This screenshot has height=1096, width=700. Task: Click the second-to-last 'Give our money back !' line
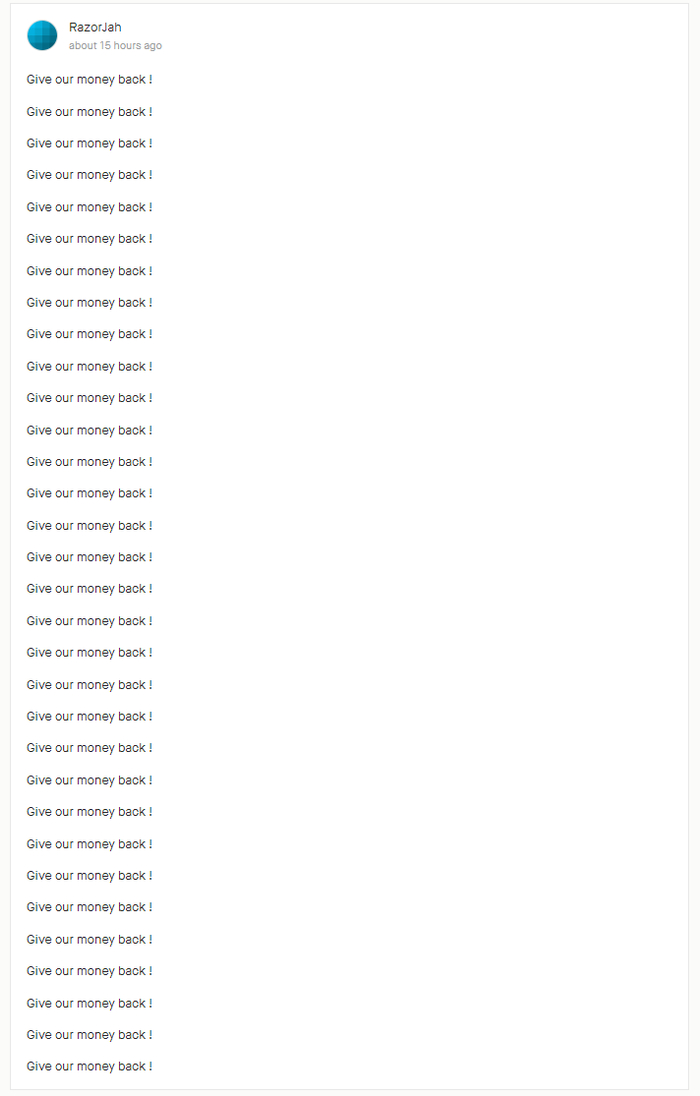coord(90,1034)
